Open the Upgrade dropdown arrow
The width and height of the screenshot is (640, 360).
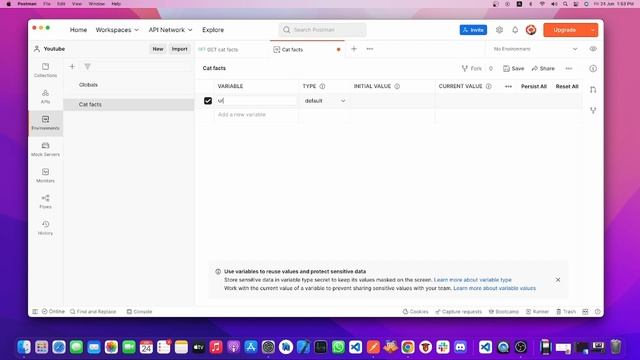pos(593,30)
